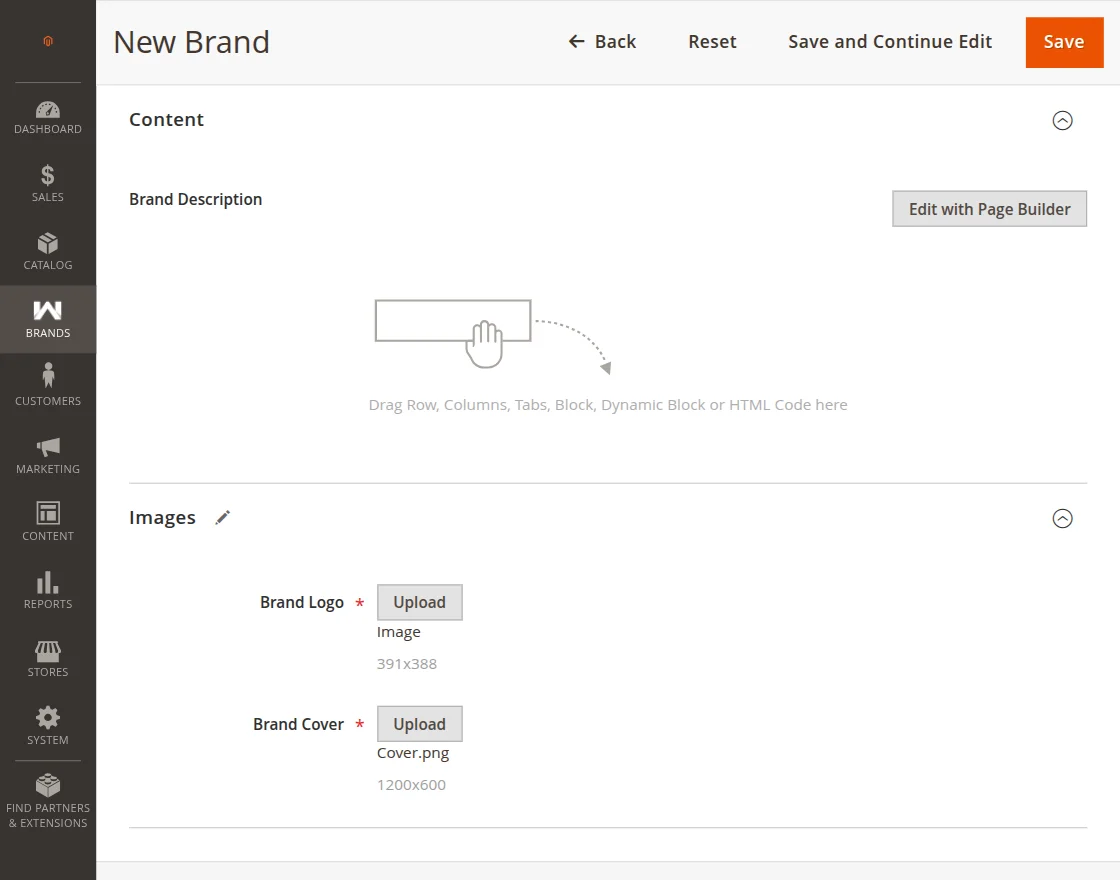Viewport: 1120px width, 880px height.
Task: Click the Brand Cover field label
Action: [299, 724]
